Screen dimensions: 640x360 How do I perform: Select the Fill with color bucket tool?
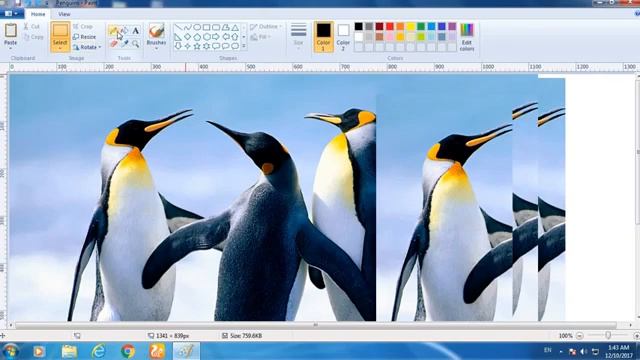click(x=125, y=31)
